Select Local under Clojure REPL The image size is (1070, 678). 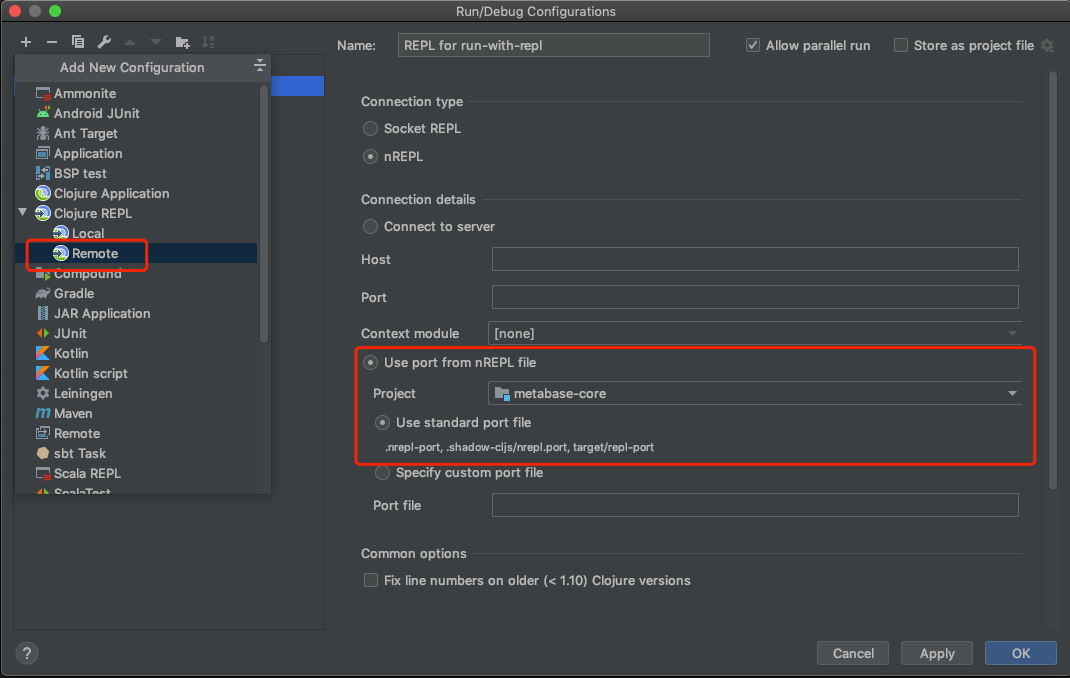pyautogui.click(x=88, y=233)
